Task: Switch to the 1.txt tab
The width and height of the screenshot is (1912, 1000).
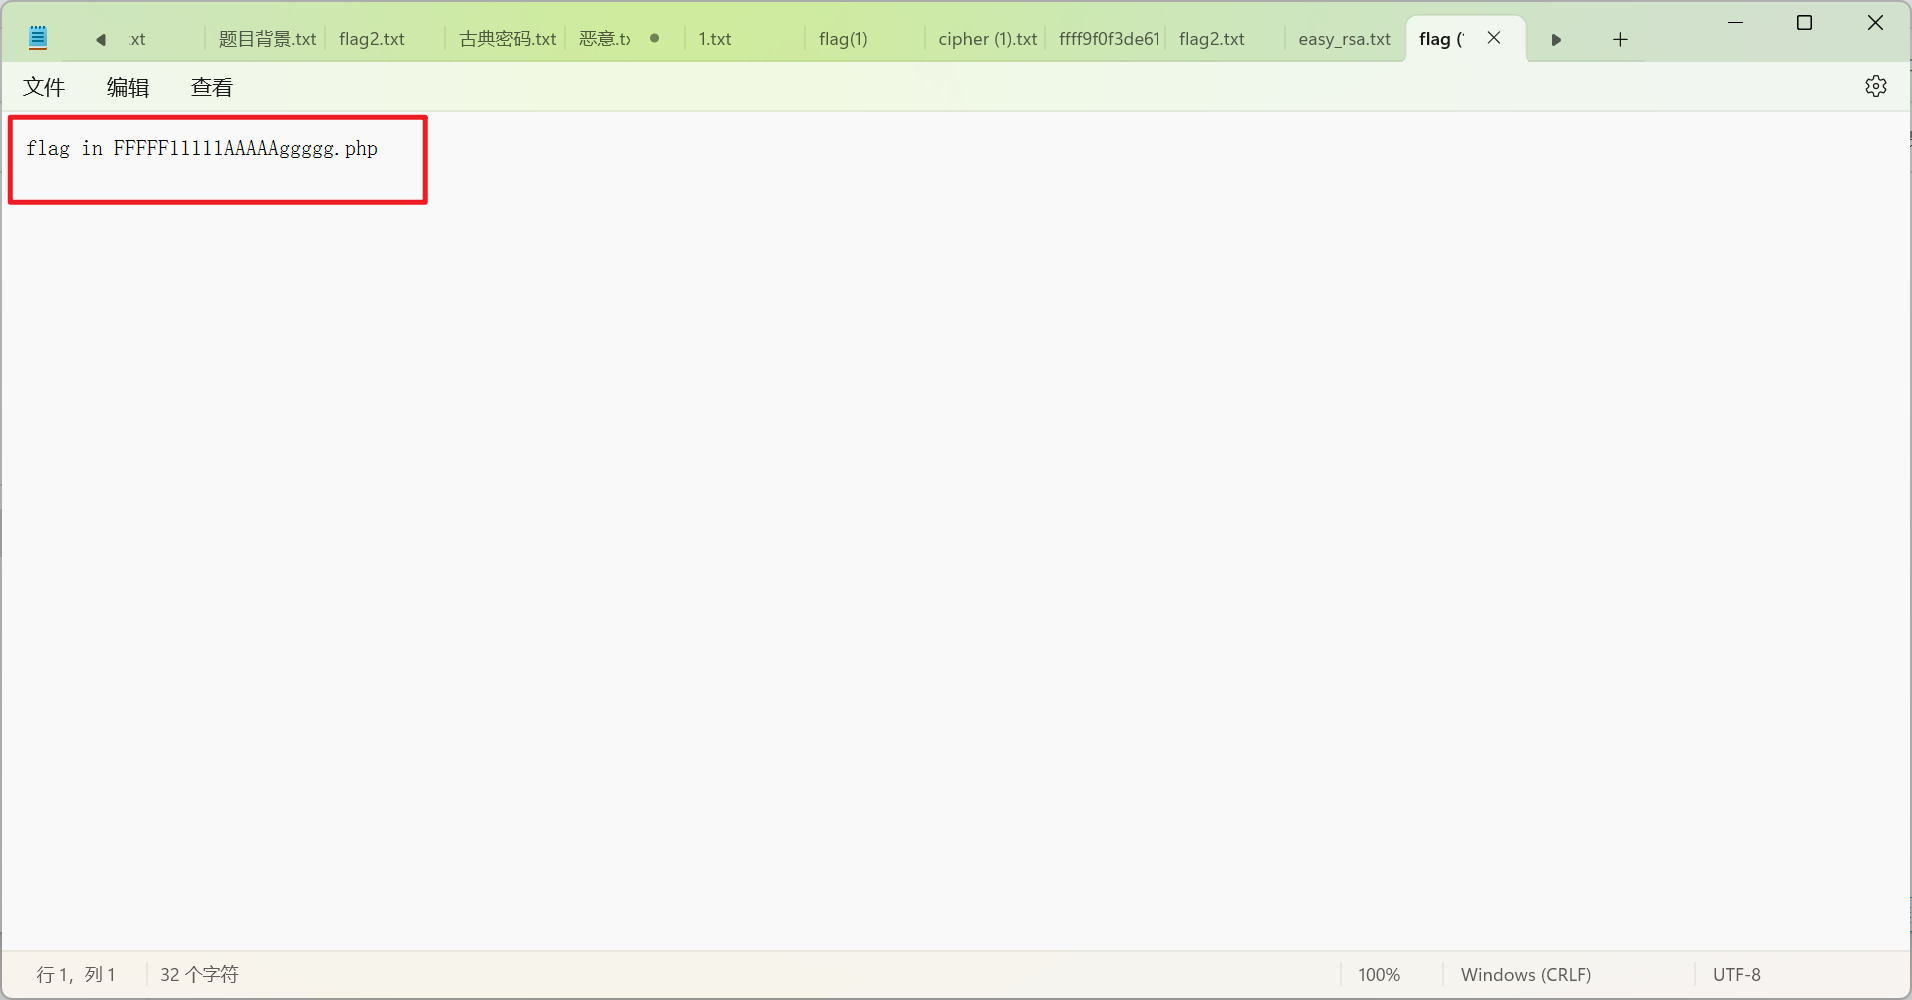Action: [x=745, y=39]
